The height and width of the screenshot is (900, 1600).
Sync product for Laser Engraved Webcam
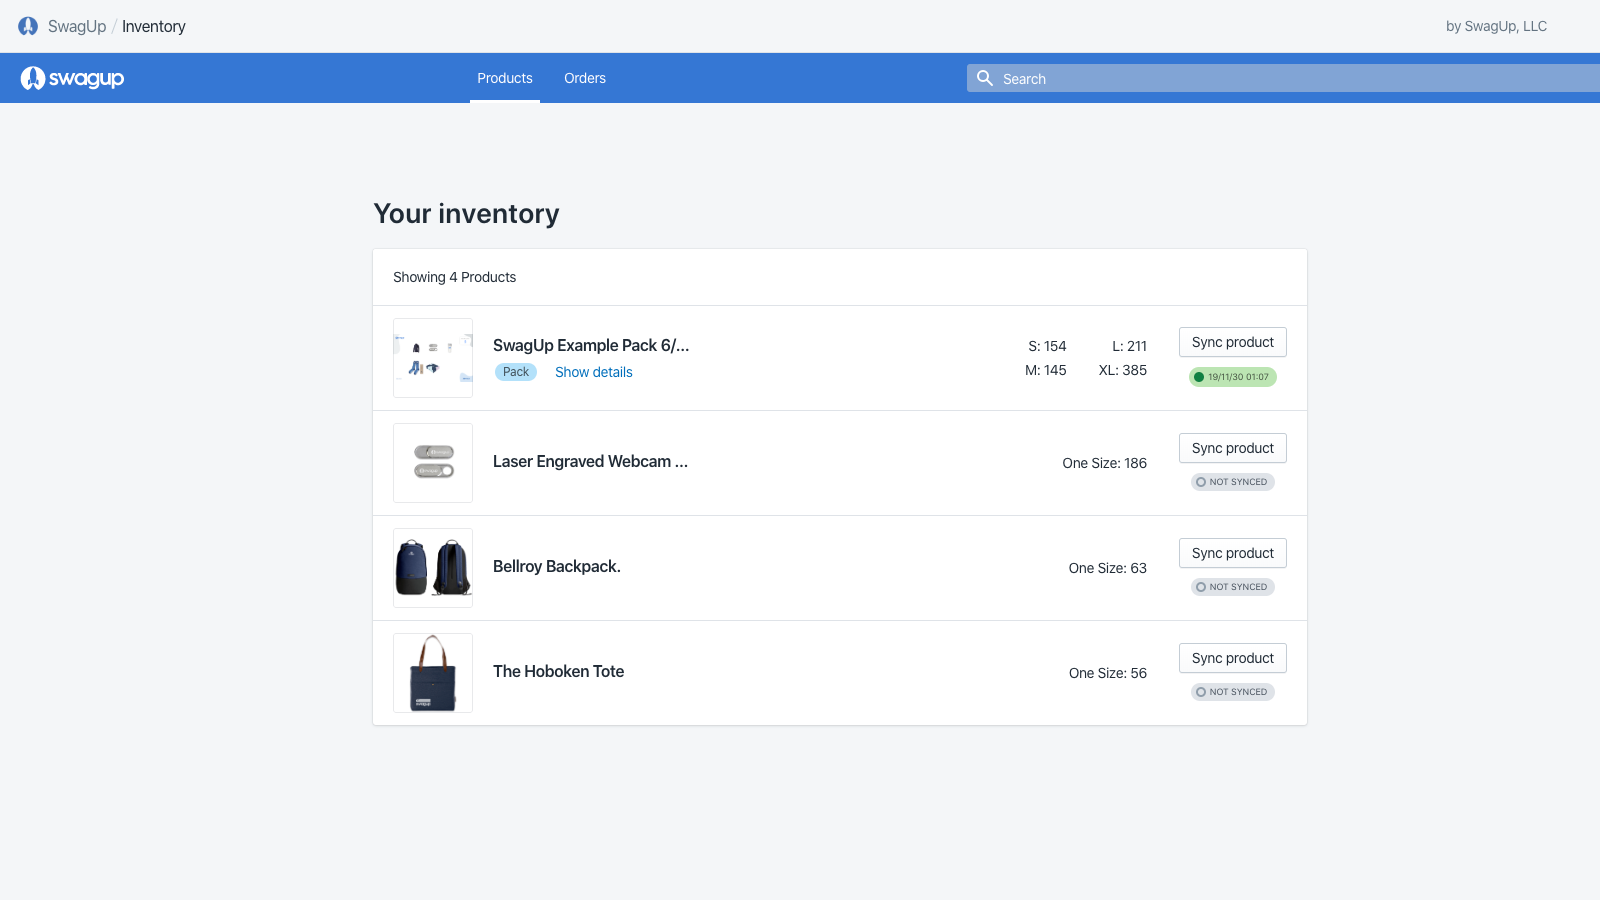(x=1233, y=448)
